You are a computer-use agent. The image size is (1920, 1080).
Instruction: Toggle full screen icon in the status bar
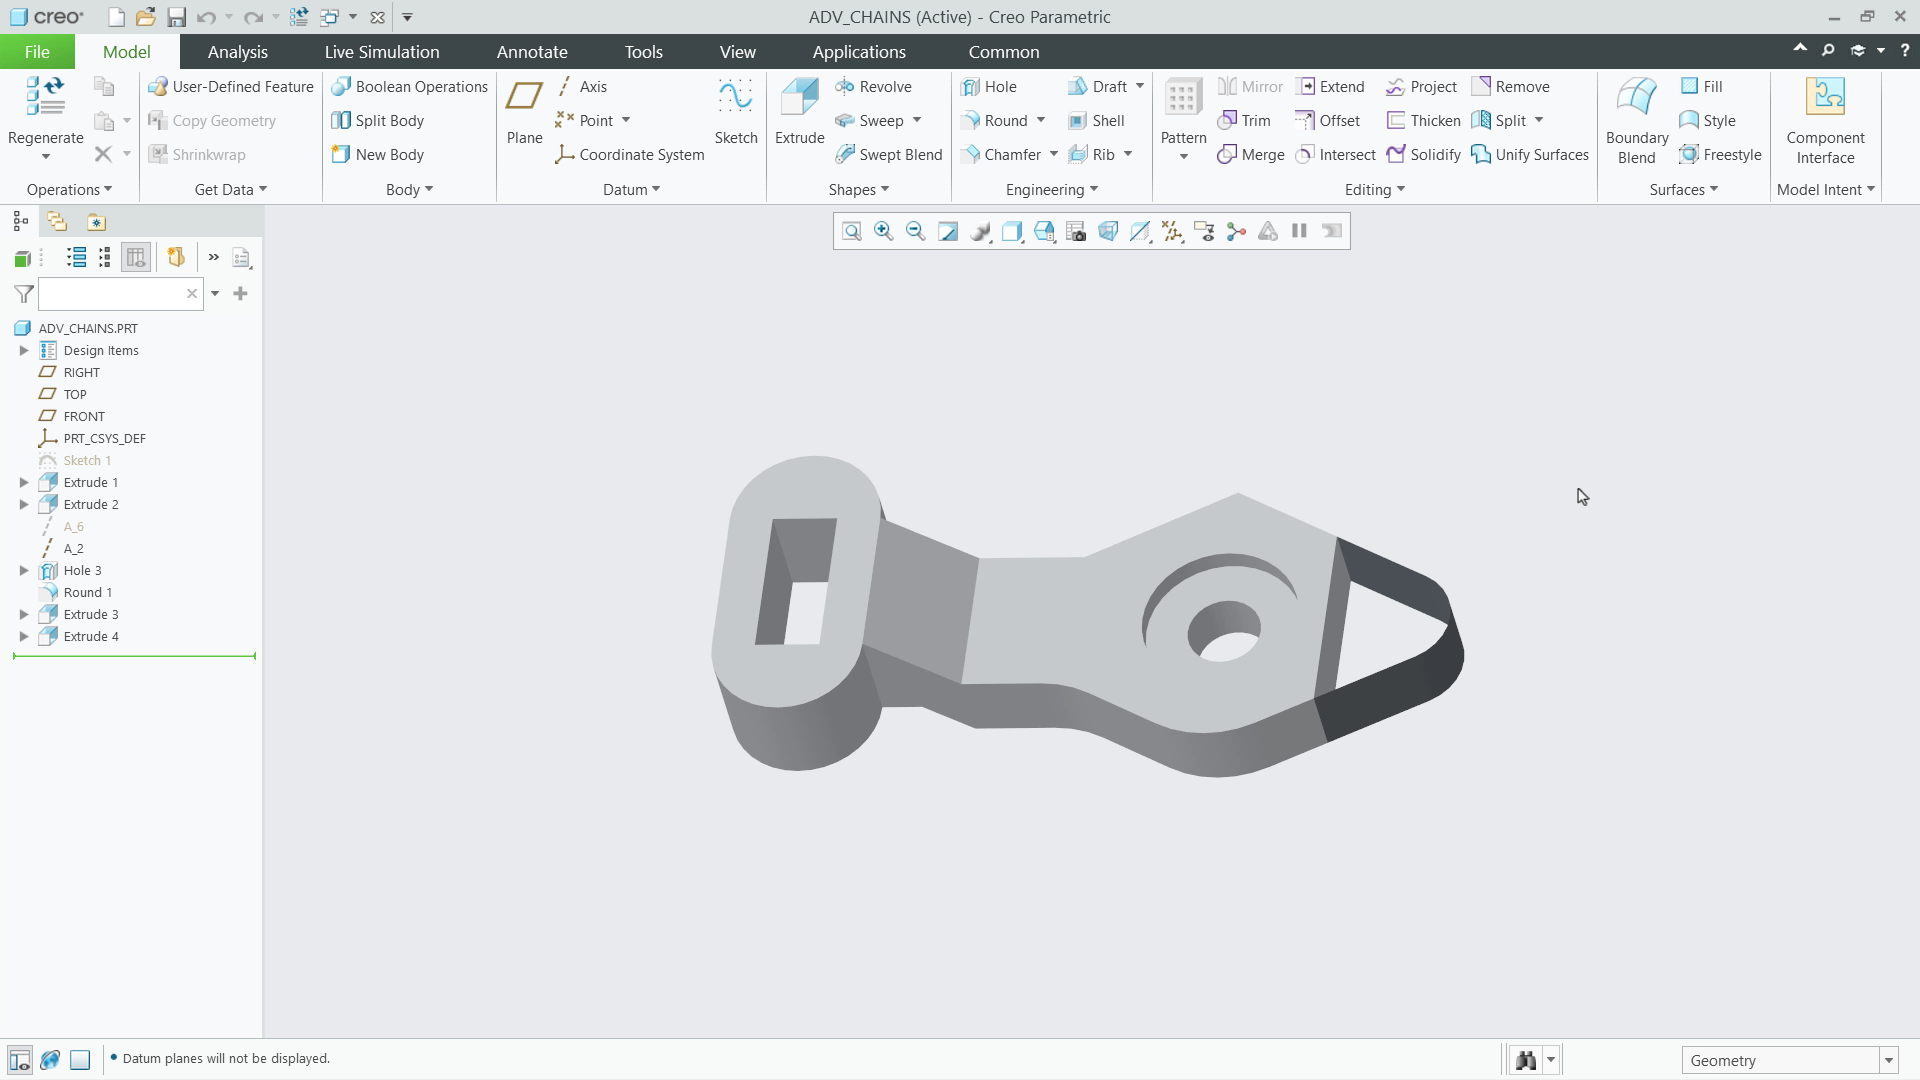coord(80,1060)
